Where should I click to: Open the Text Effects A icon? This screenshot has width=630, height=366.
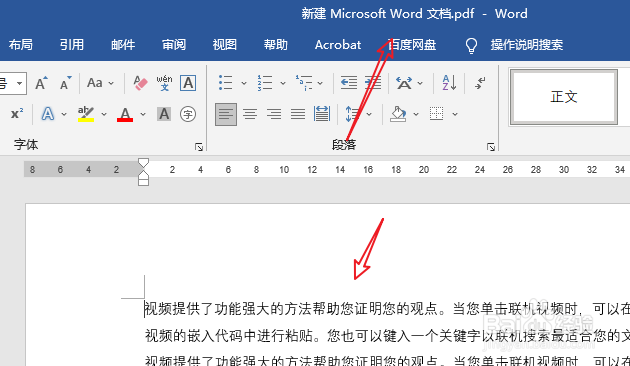(x=48, y=114)
